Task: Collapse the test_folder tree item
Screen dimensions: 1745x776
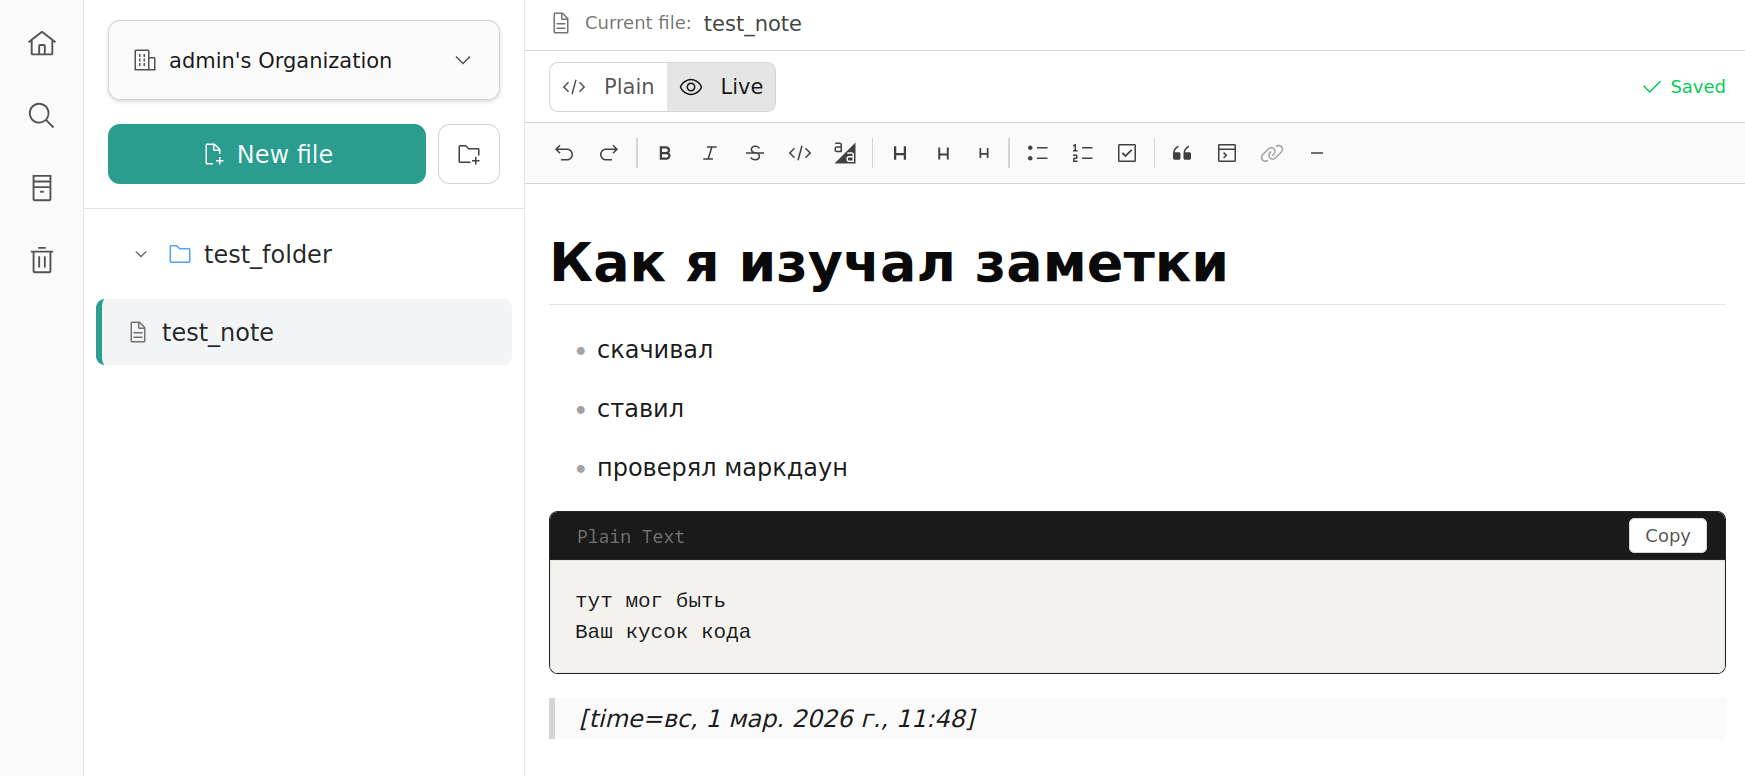Action: pos(141,255)
